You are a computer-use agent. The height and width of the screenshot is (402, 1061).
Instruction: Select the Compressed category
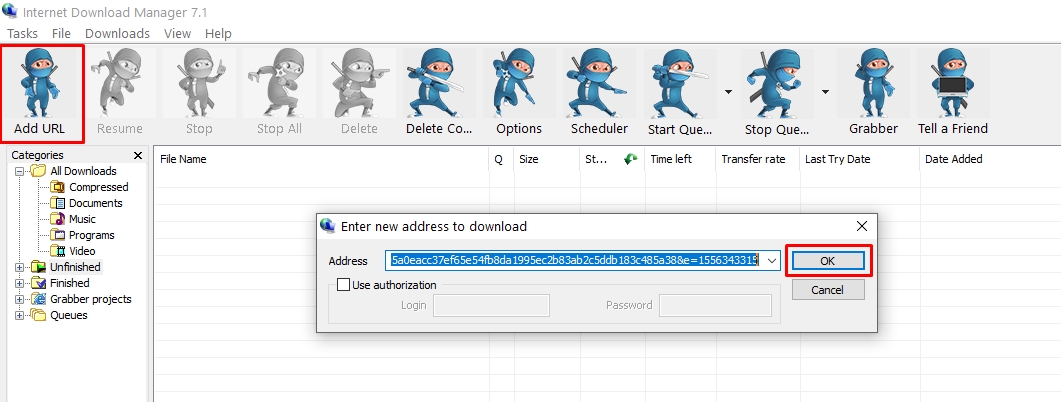[99, 187]
